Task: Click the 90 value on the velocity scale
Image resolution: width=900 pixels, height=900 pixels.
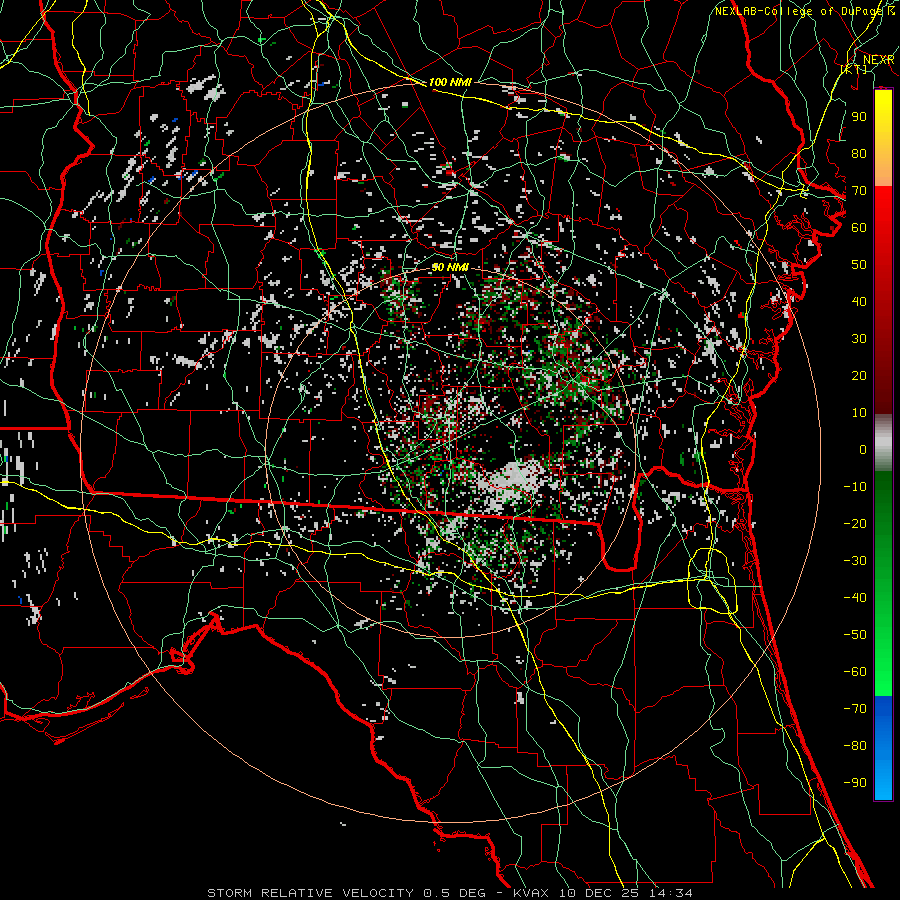Action: tap(859, 117)
